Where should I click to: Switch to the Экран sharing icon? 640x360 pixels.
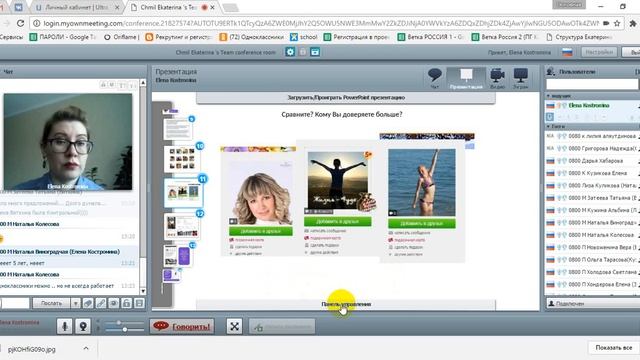[521, 78]
